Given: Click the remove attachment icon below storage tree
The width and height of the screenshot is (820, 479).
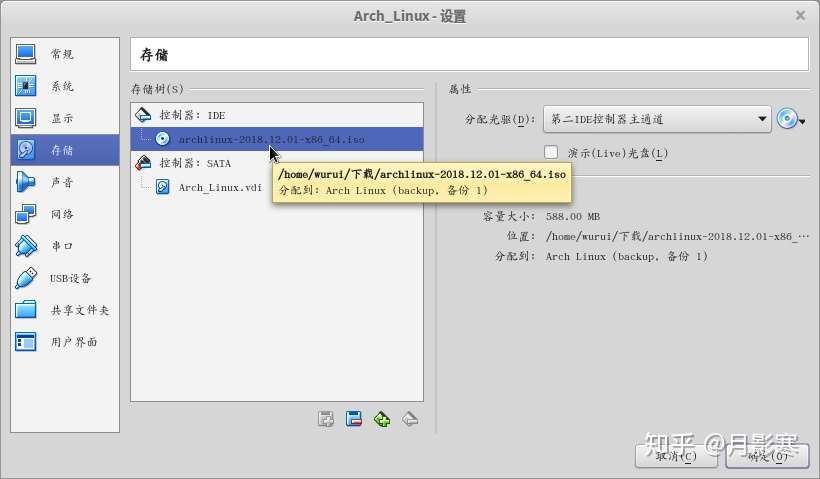Looking at the screenshot, I should (x=410, y=419).
